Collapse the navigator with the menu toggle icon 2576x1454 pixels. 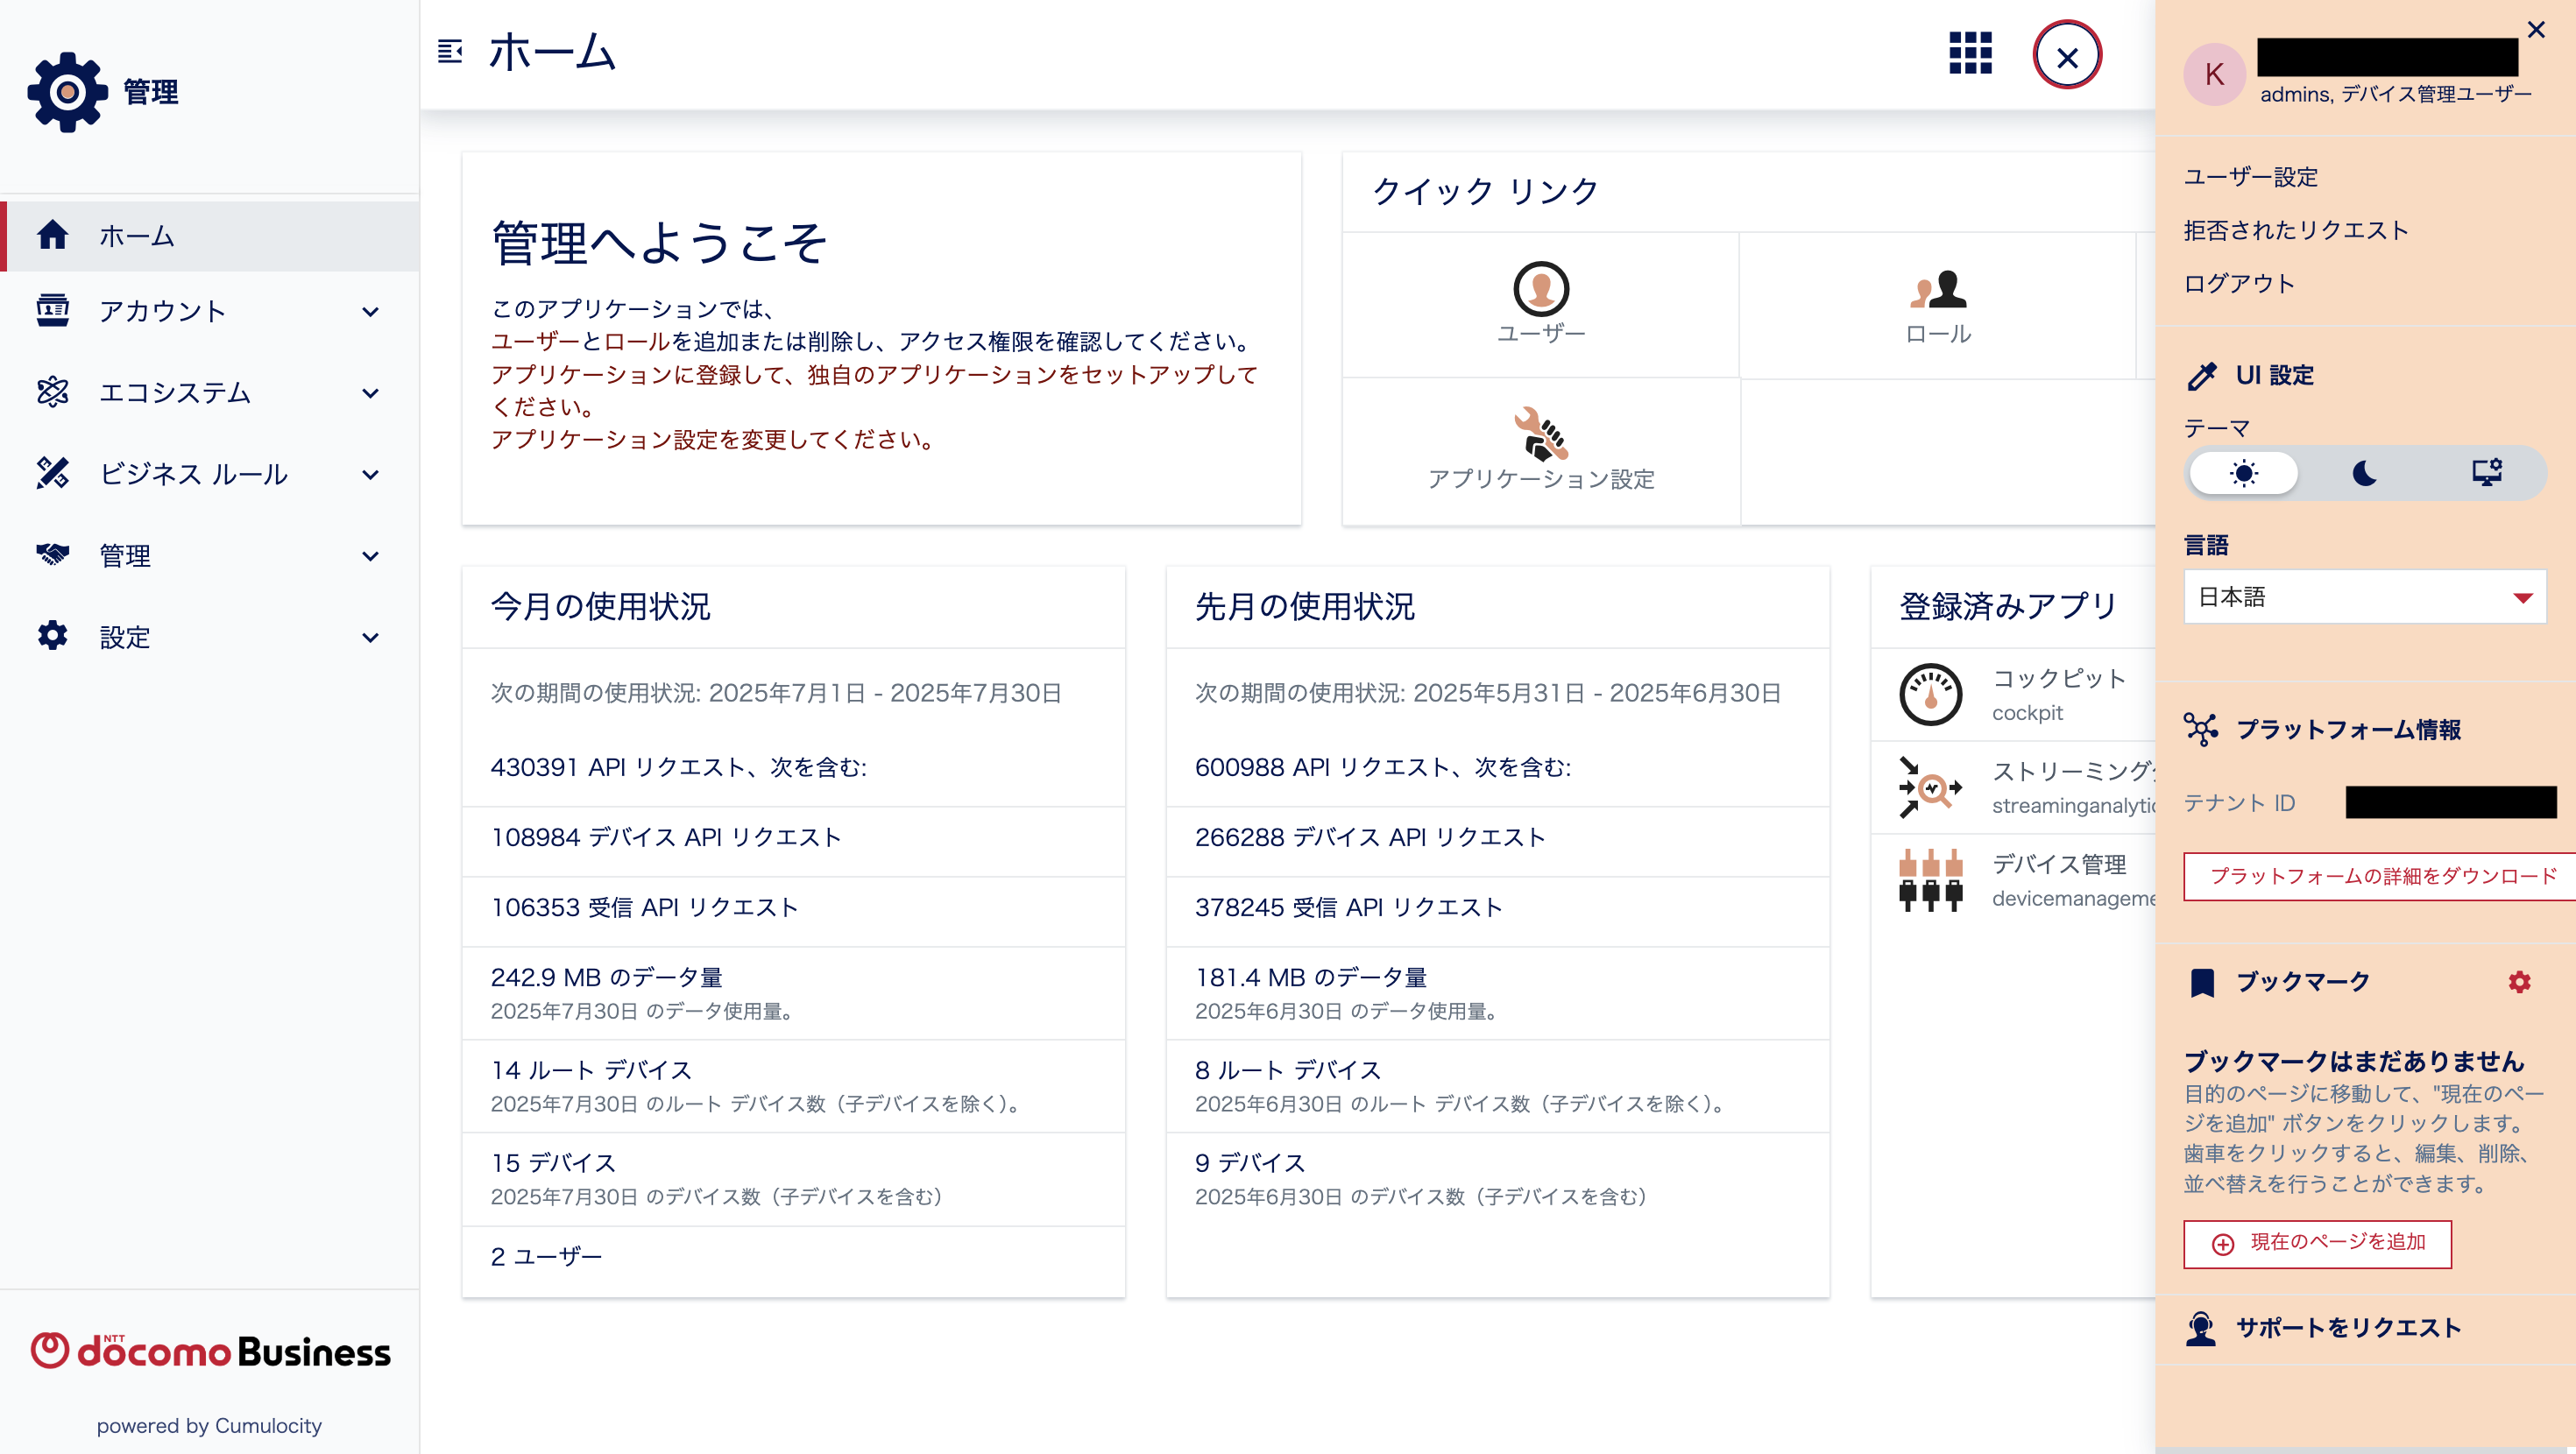click(450, 51)
